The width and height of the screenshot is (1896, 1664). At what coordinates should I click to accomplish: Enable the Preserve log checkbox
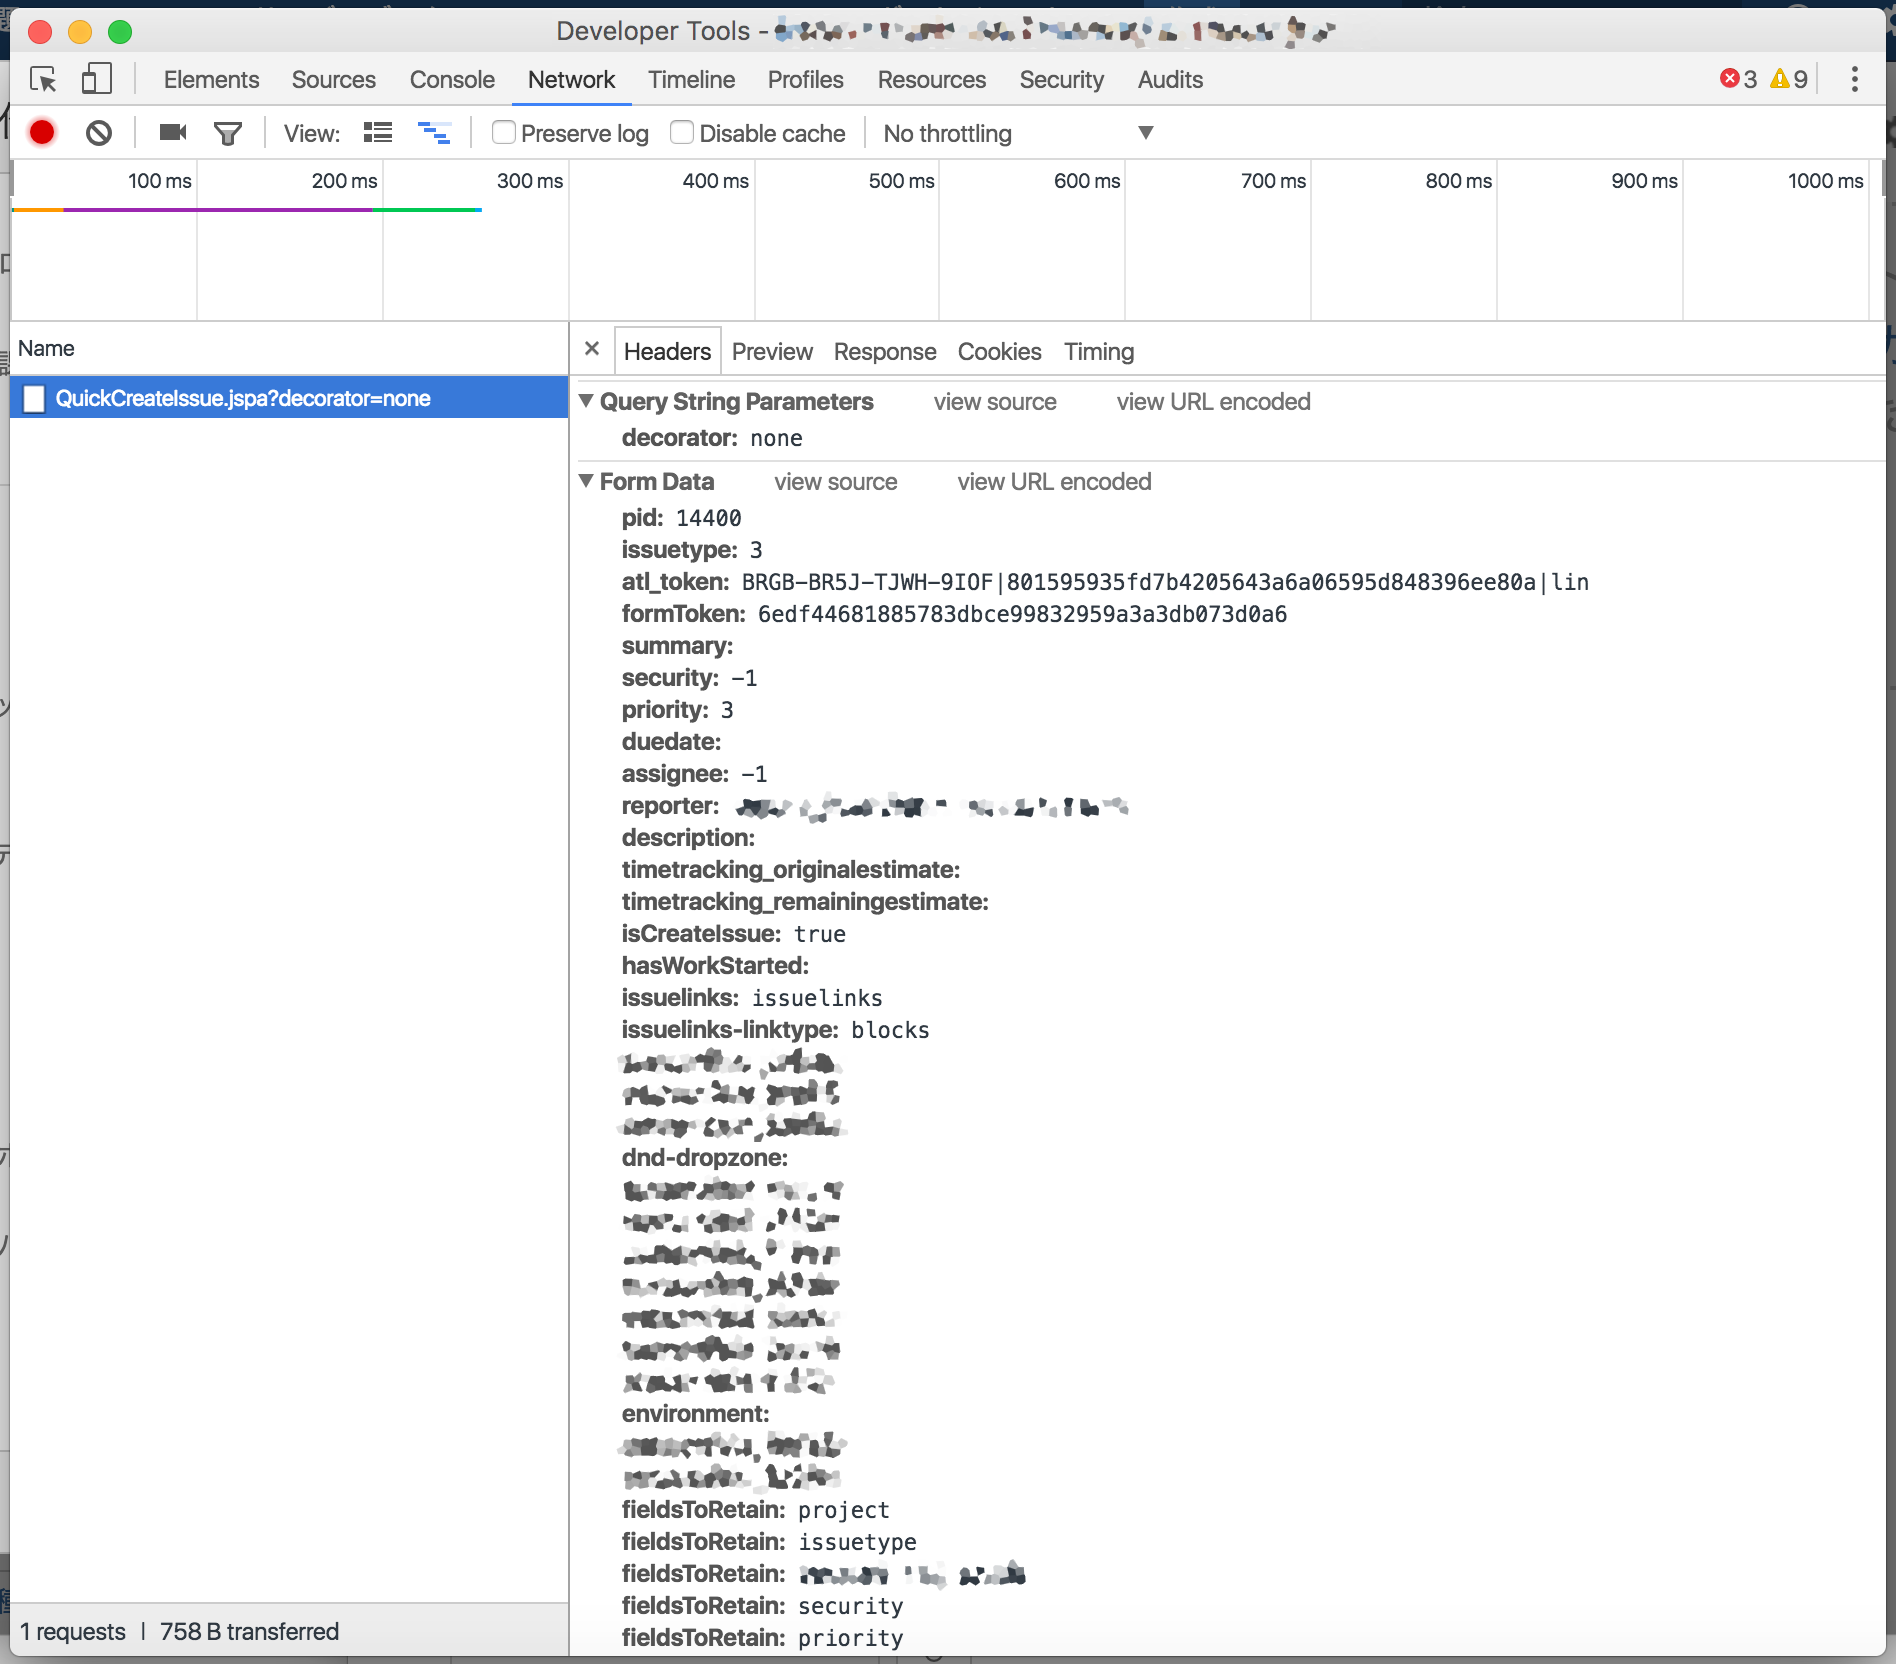(504, 132)
